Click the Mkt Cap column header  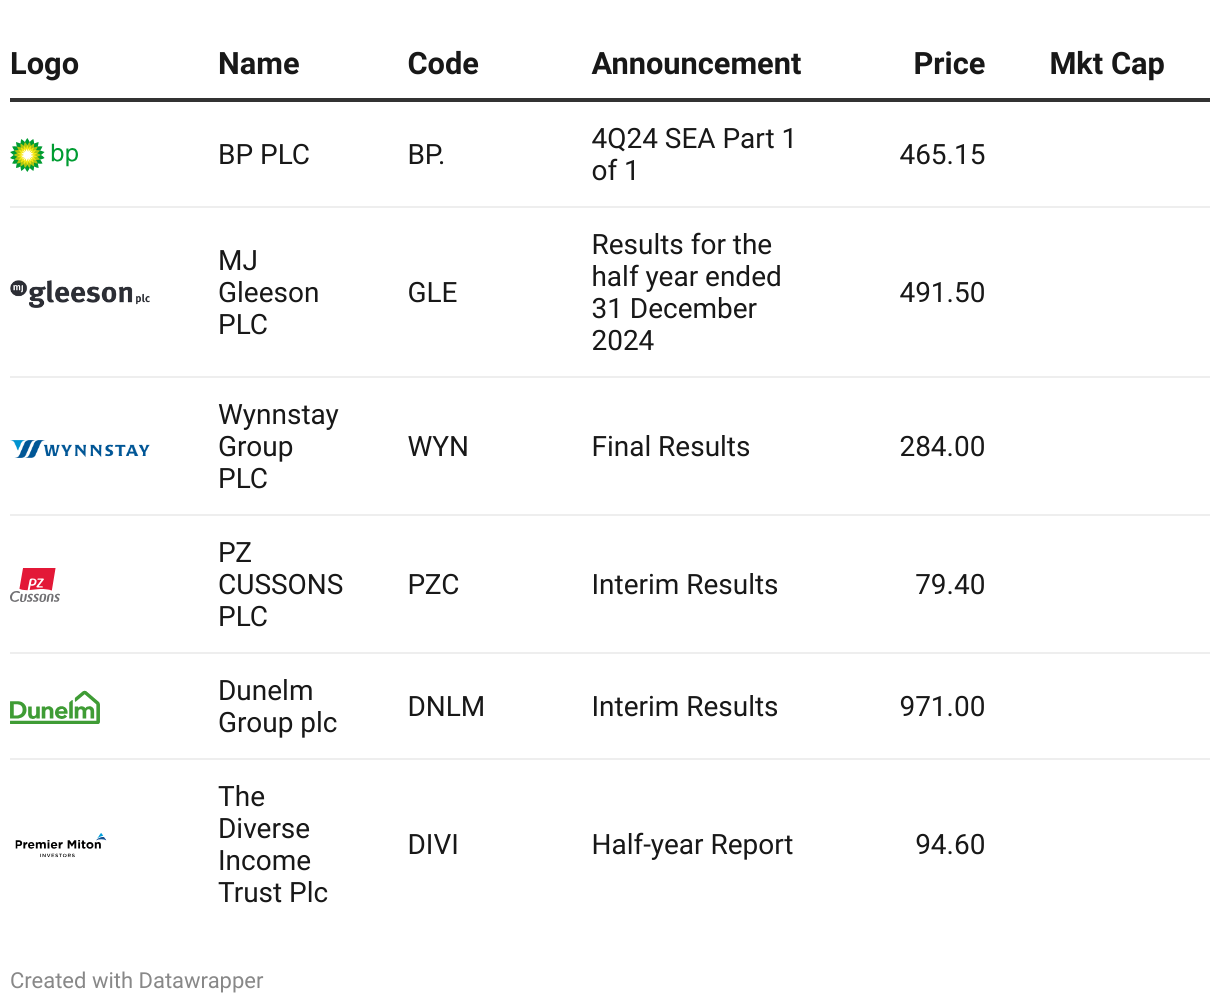coord(1106,64)
